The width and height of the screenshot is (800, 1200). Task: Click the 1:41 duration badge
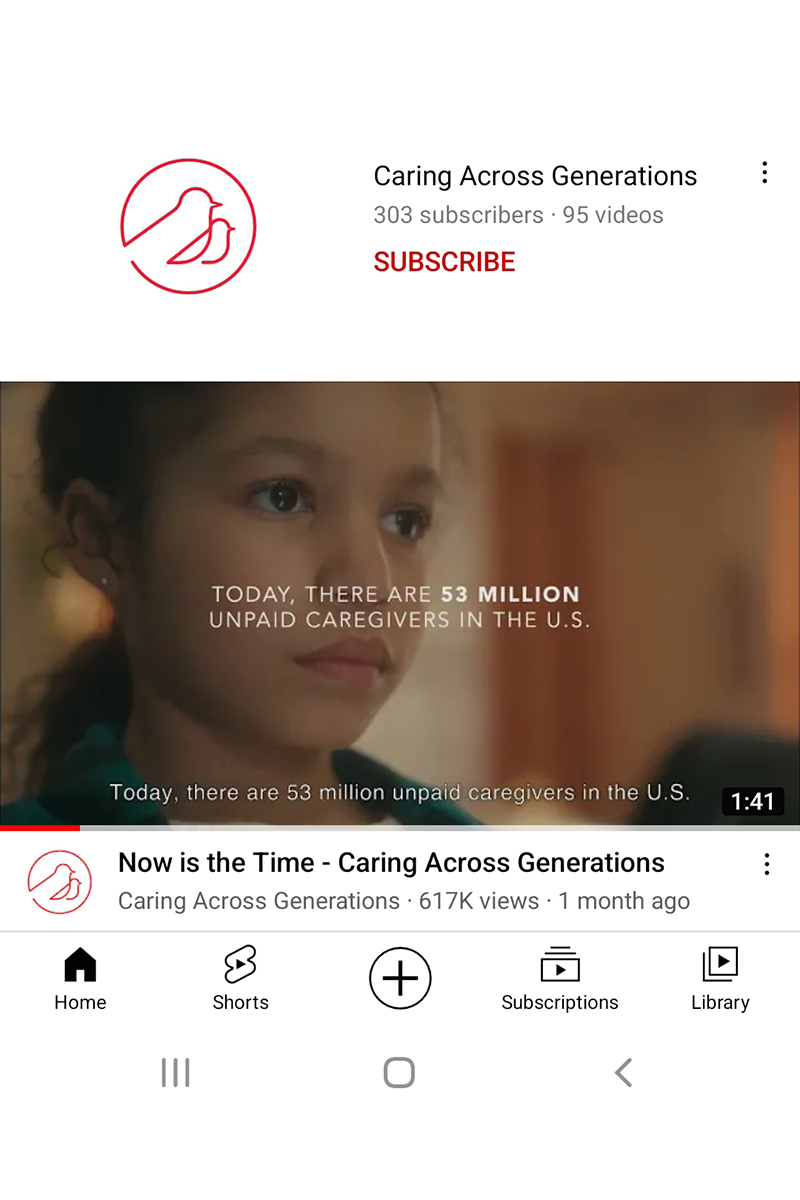(753, 801)
